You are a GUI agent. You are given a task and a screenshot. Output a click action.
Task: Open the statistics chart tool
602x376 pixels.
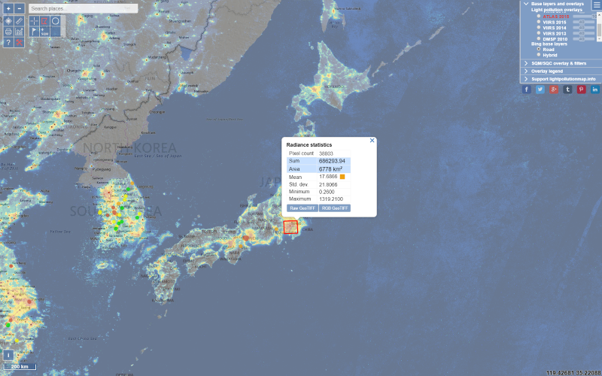click(x=19, y=32)
